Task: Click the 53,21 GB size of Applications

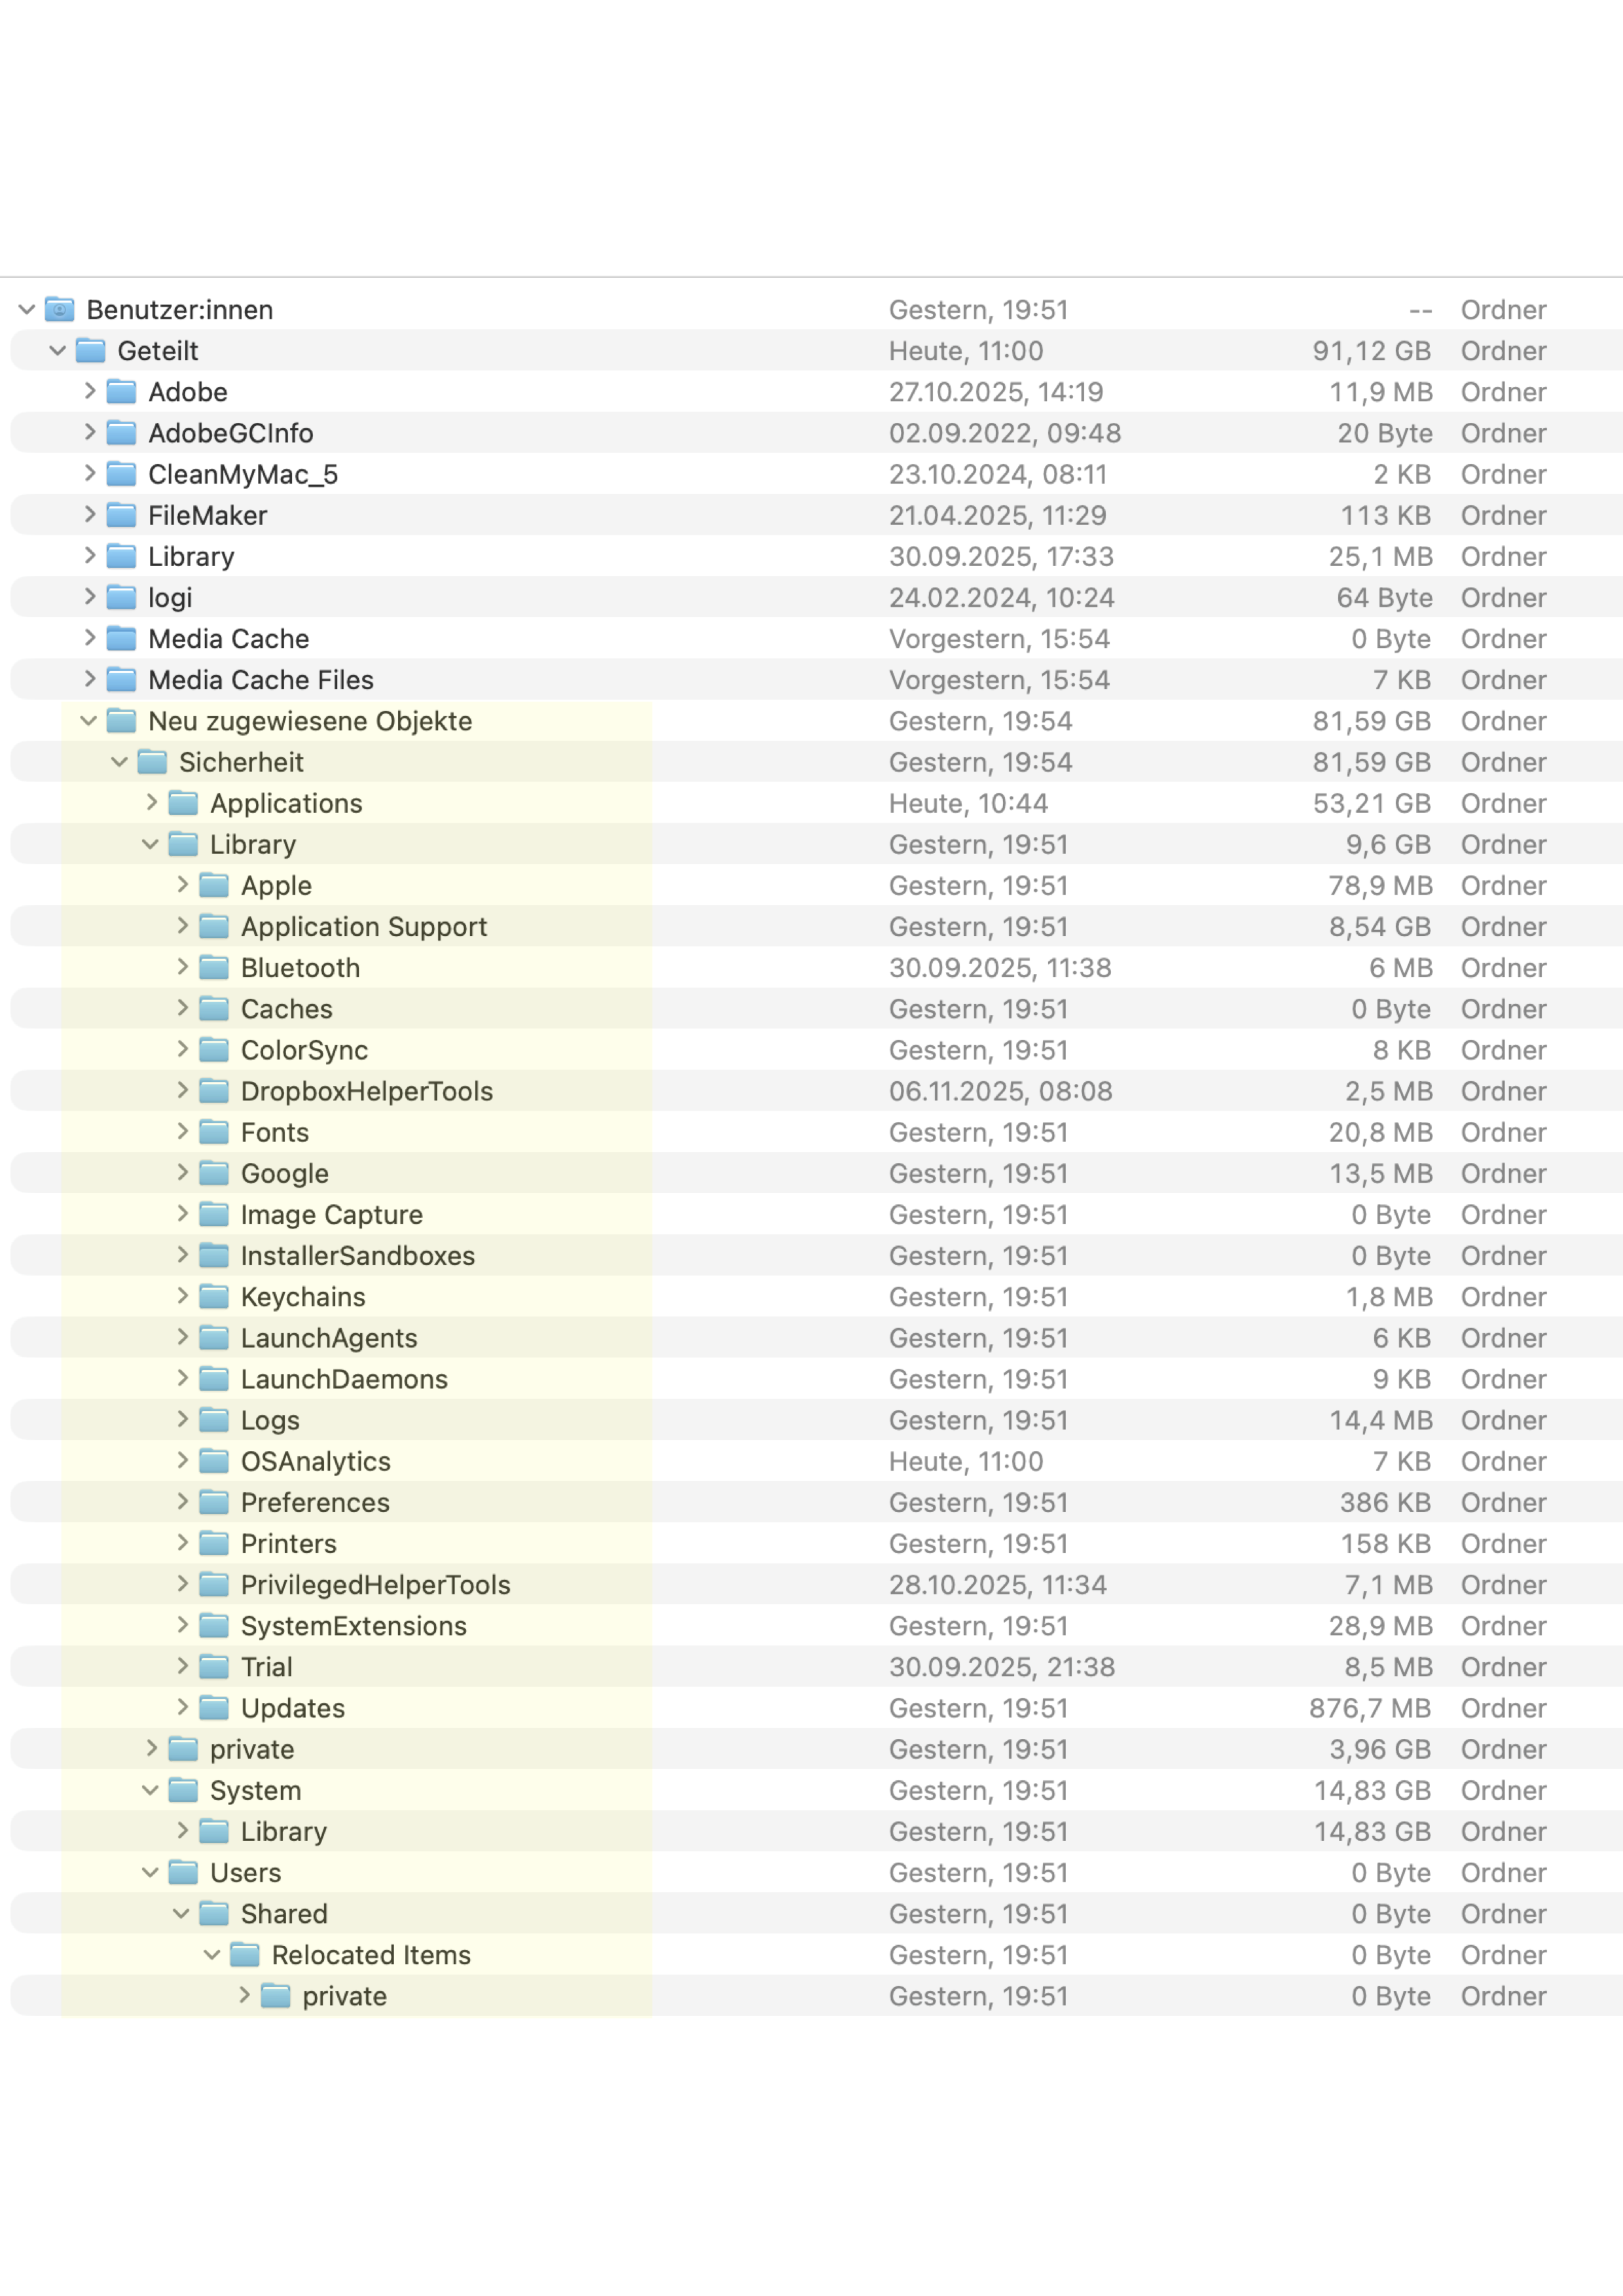Action: 1371,803
